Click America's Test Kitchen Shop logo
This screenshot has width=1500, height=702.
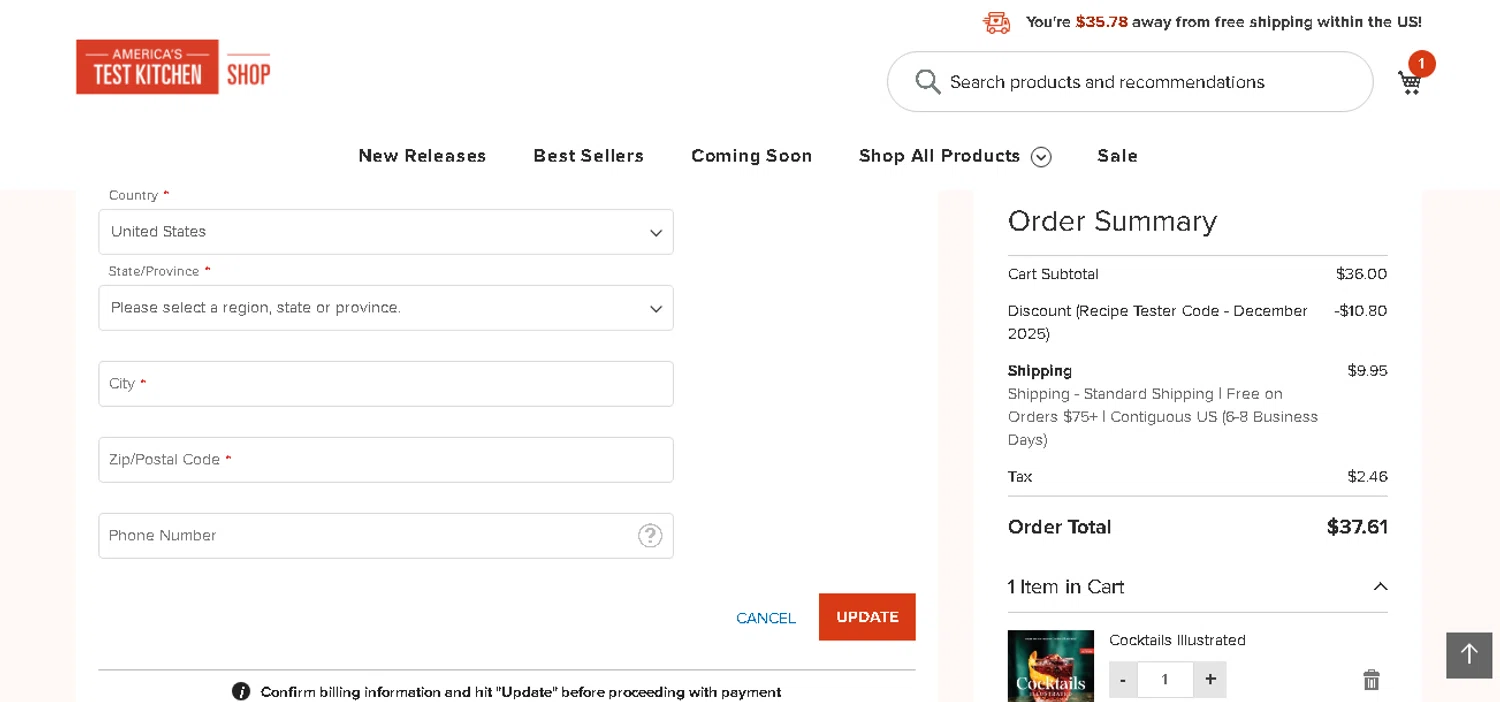pos(174,67)
